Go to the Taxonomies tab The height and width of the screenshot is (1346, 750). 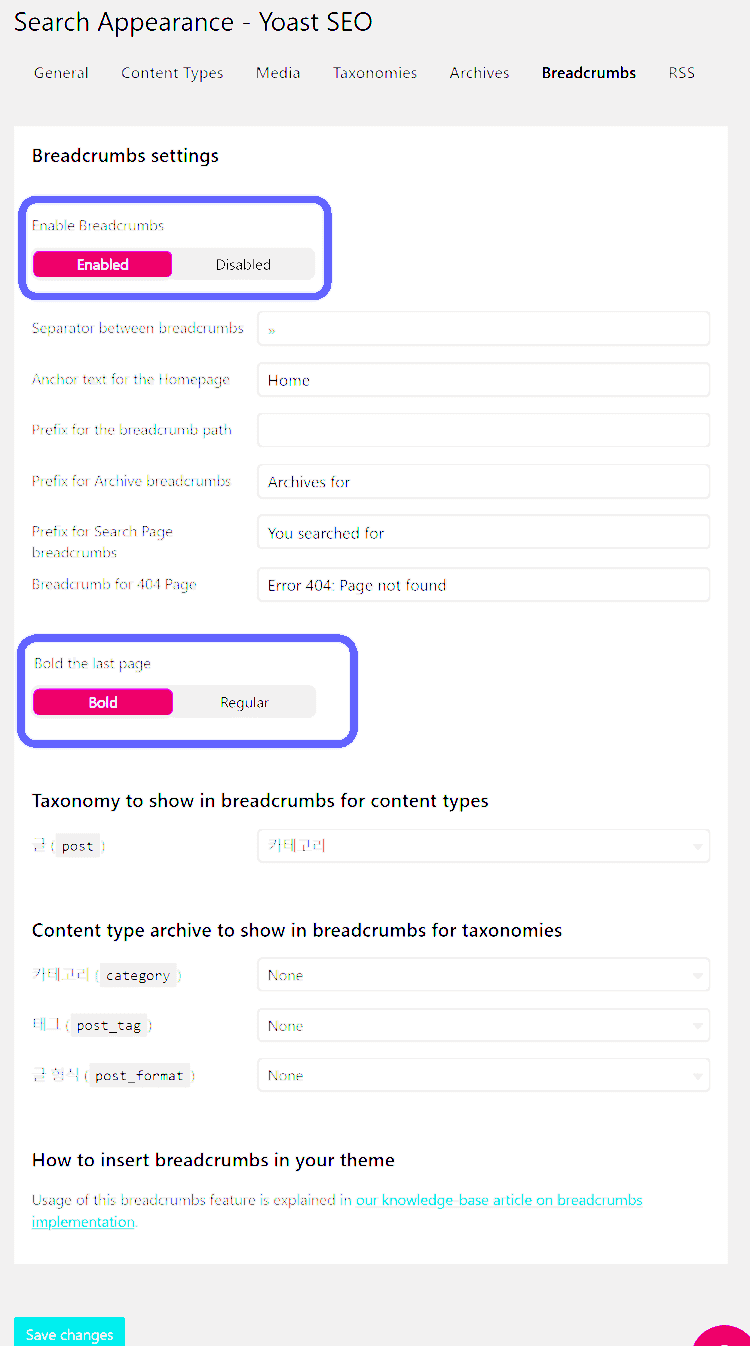tap(375, 73)
